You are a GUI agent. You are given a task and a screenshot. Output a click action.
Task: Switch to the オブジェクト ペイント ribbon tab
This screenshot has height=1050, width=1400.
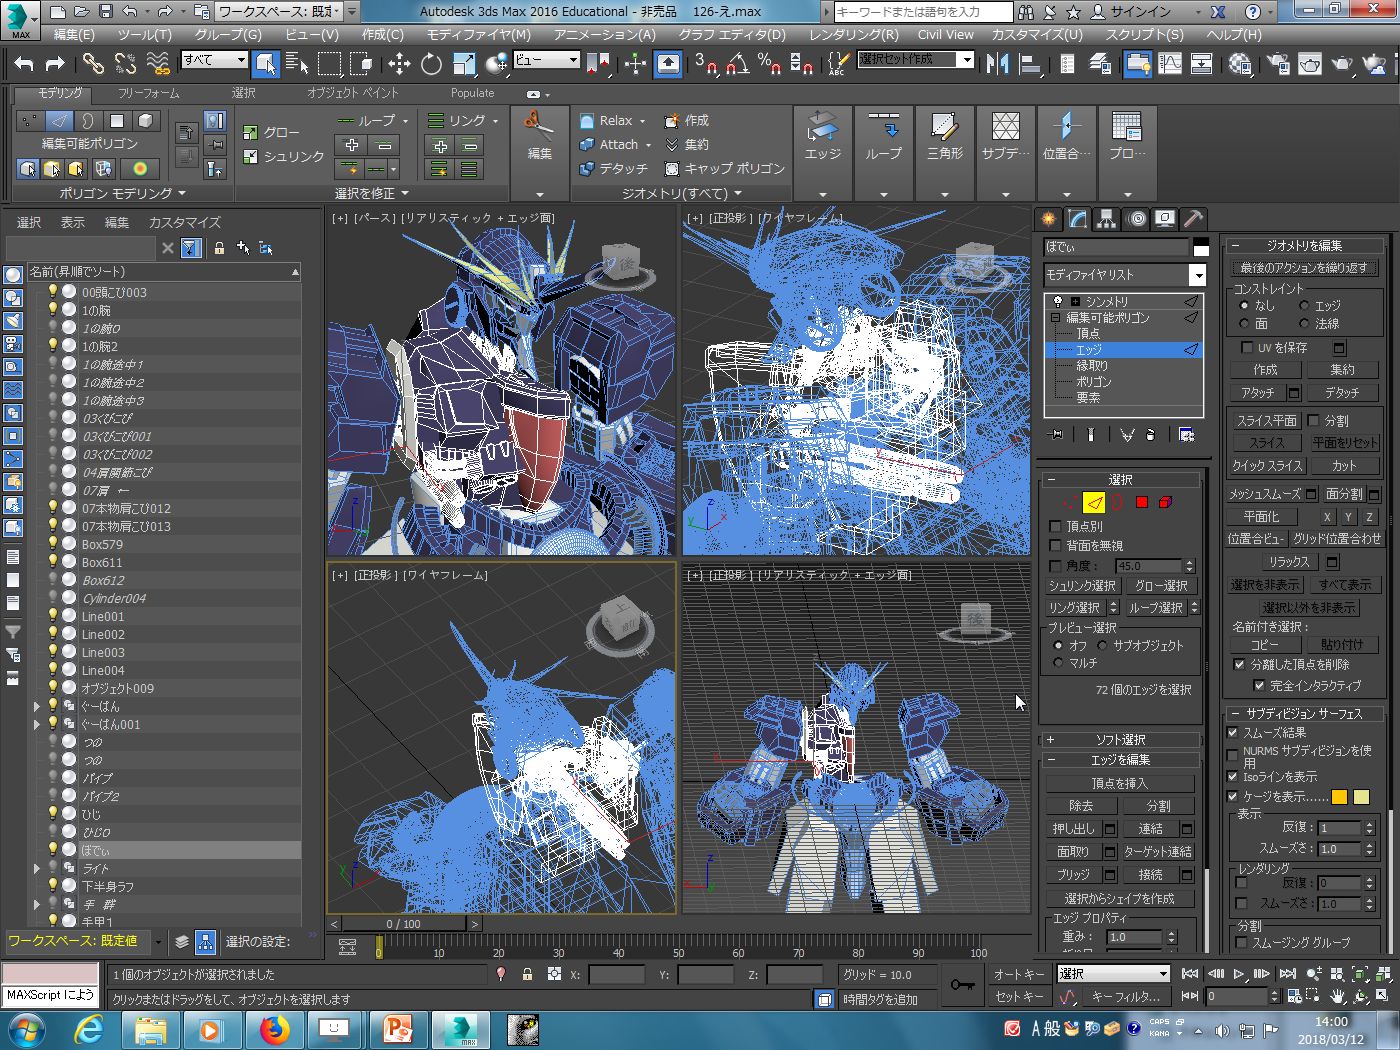352,93
